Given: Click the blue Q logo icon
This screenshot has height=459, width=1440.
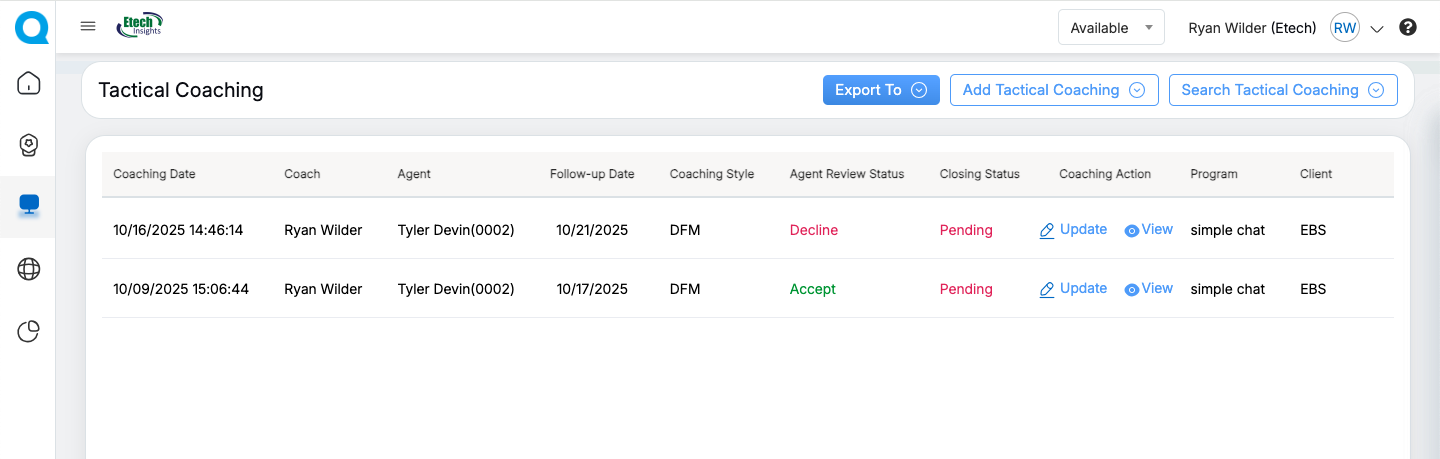Looking at the screenshot, I should 31,27.
